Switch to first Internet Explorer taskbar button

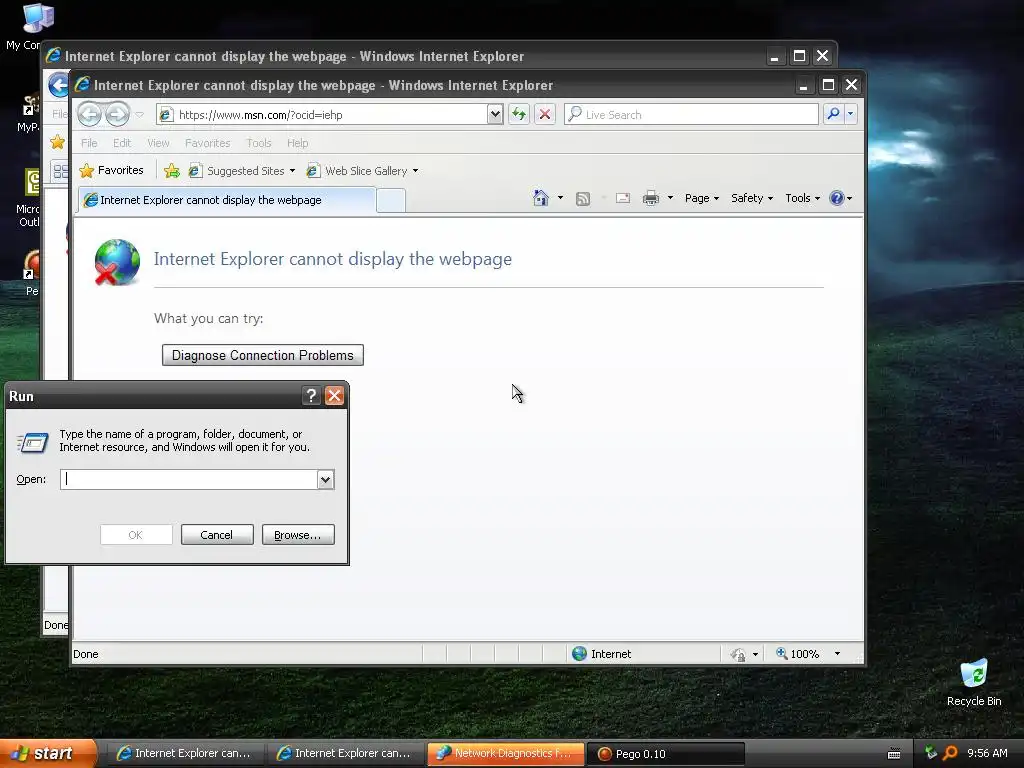tap(184, 754)
